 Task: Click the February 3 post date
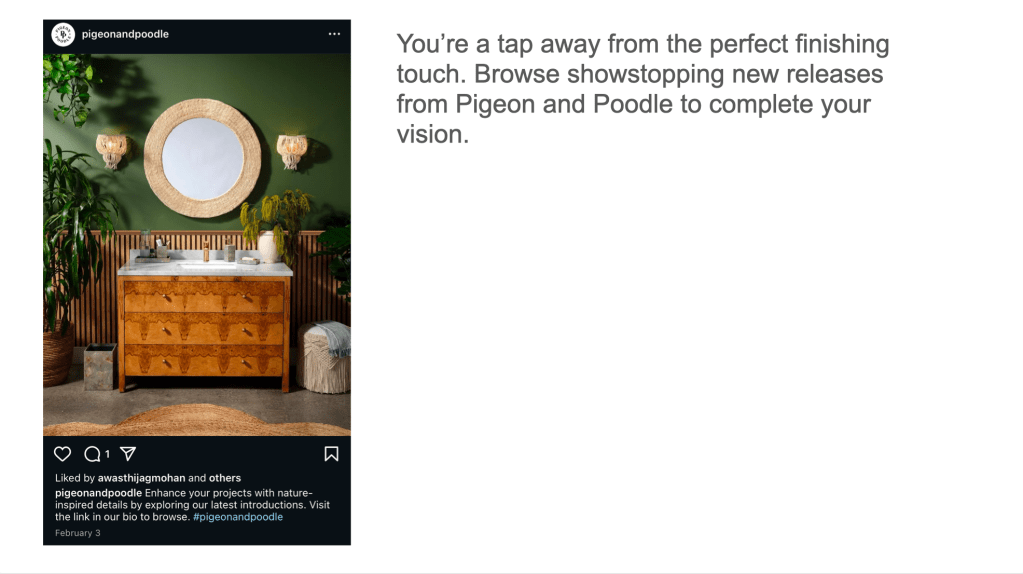77,533
